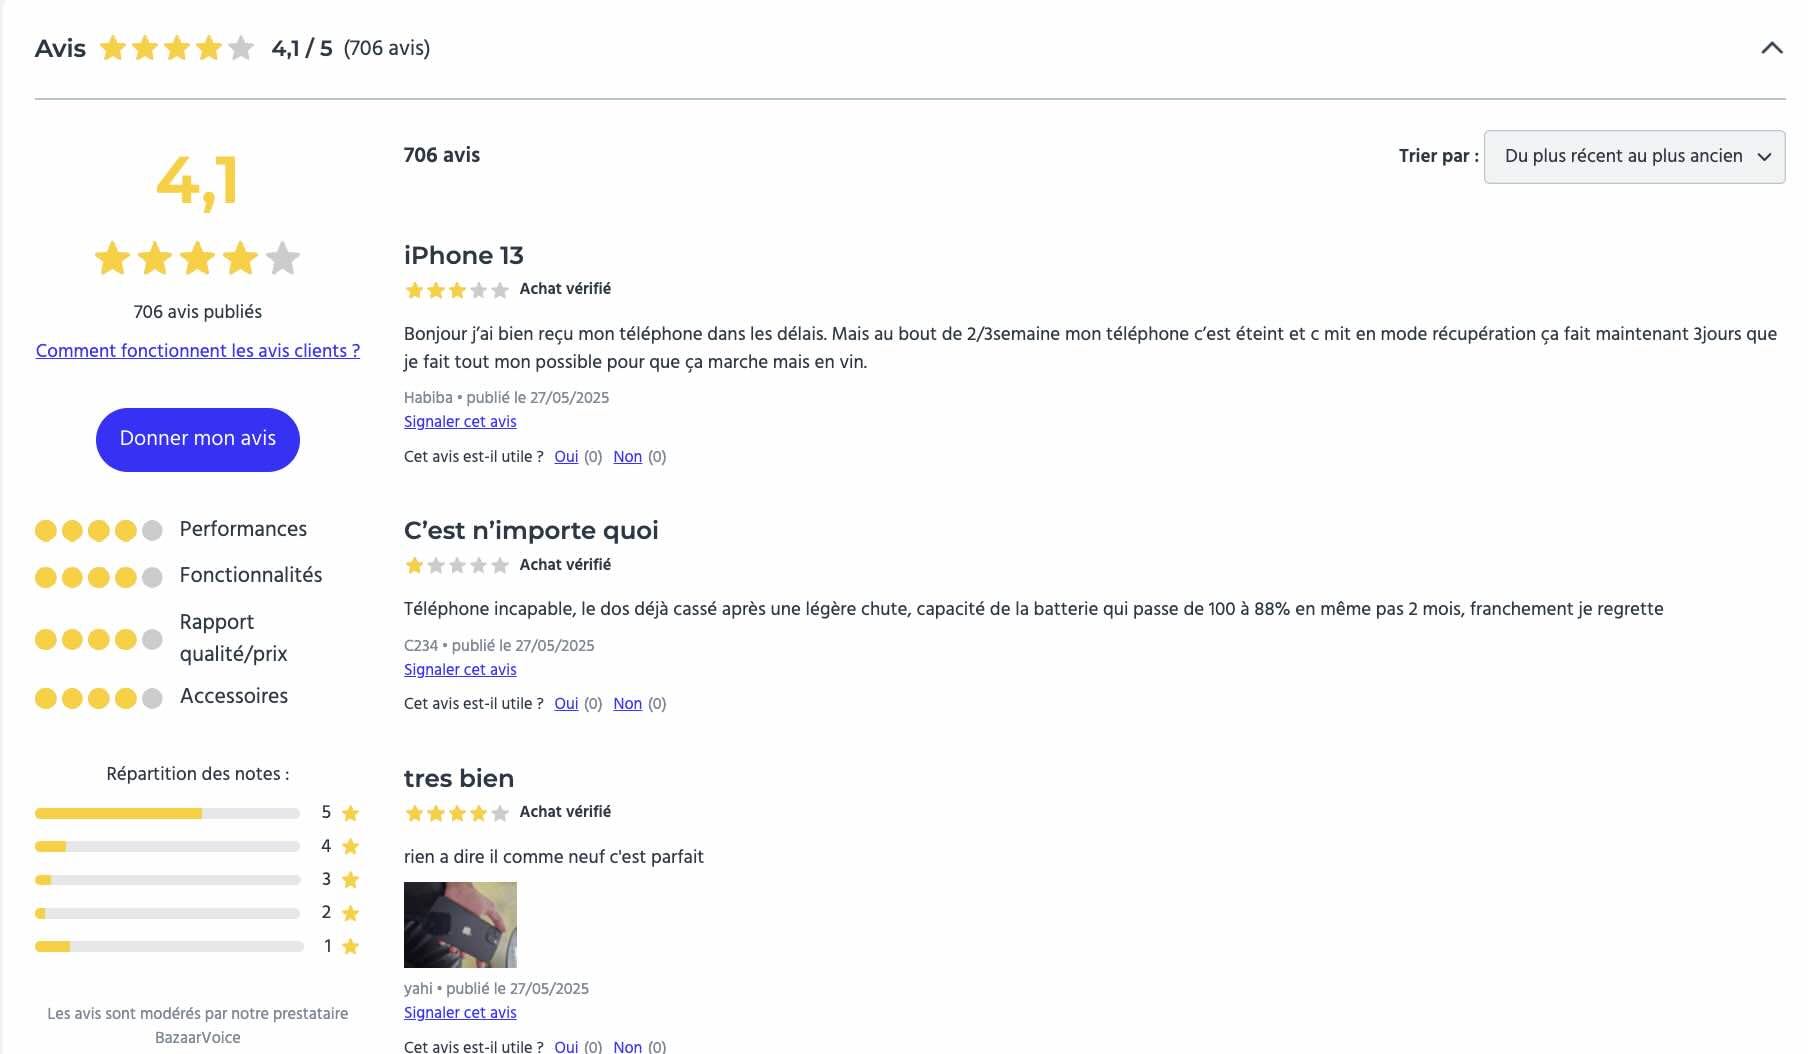This screenshot has width=1808, height=1054.
Task: Filter reviews by the 5-star rating bar
Action: tap(167, 813)
